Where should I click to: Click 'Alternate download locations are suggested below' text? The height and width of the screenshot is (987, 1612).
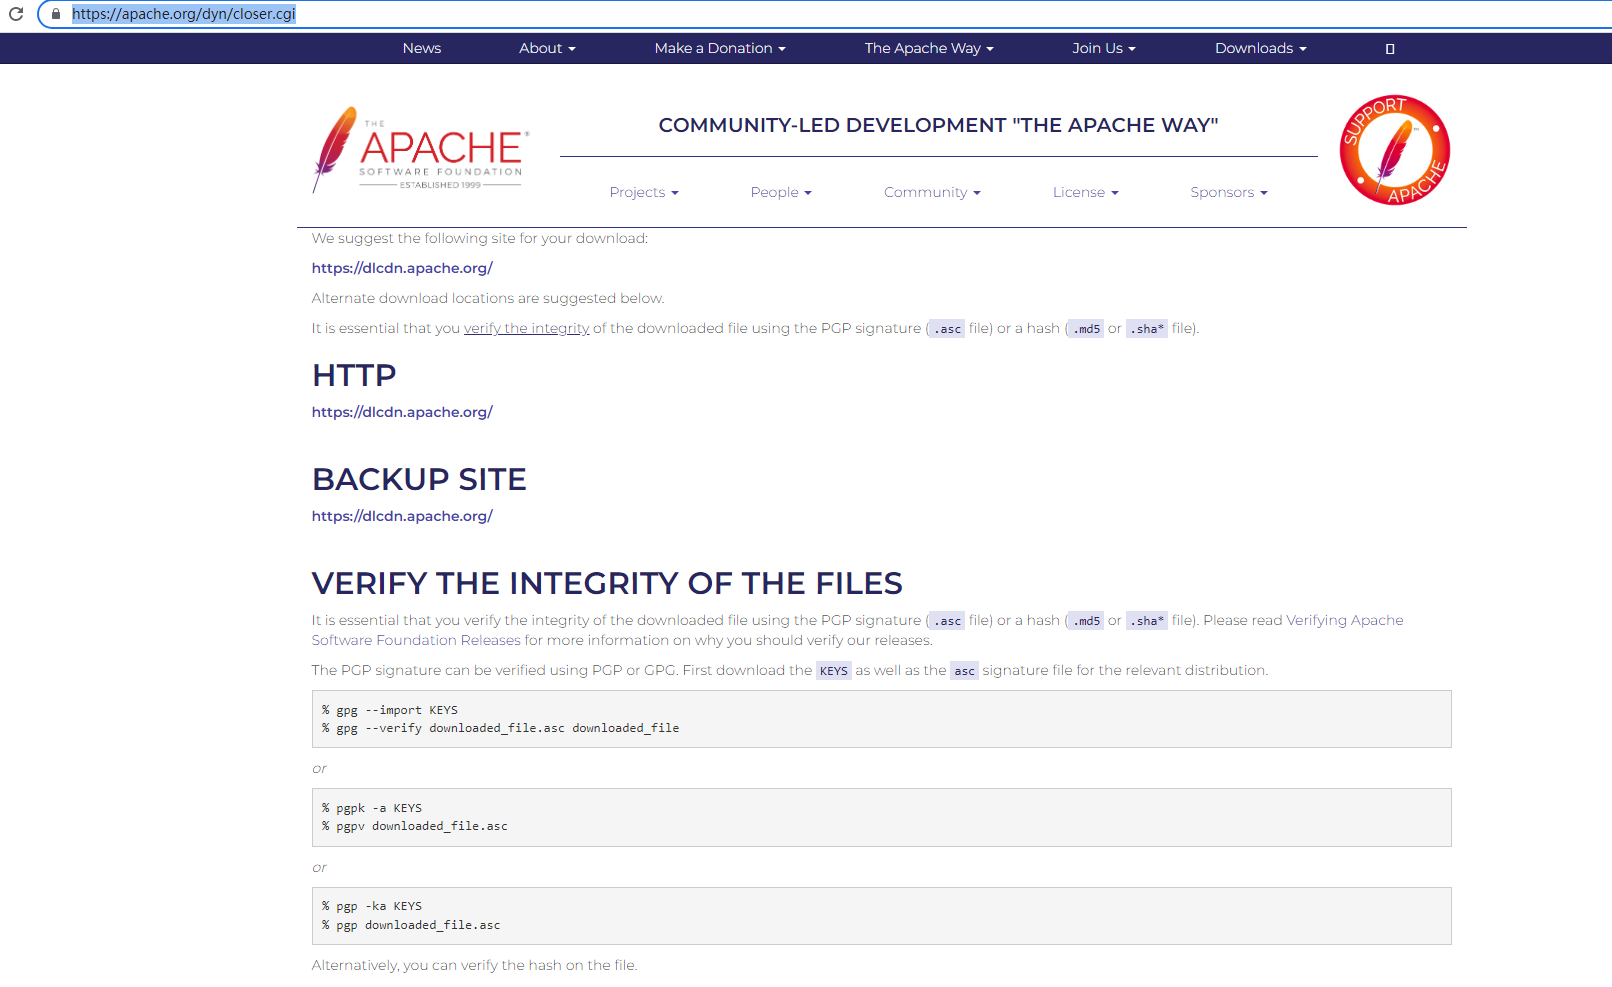tap(488, 298)
